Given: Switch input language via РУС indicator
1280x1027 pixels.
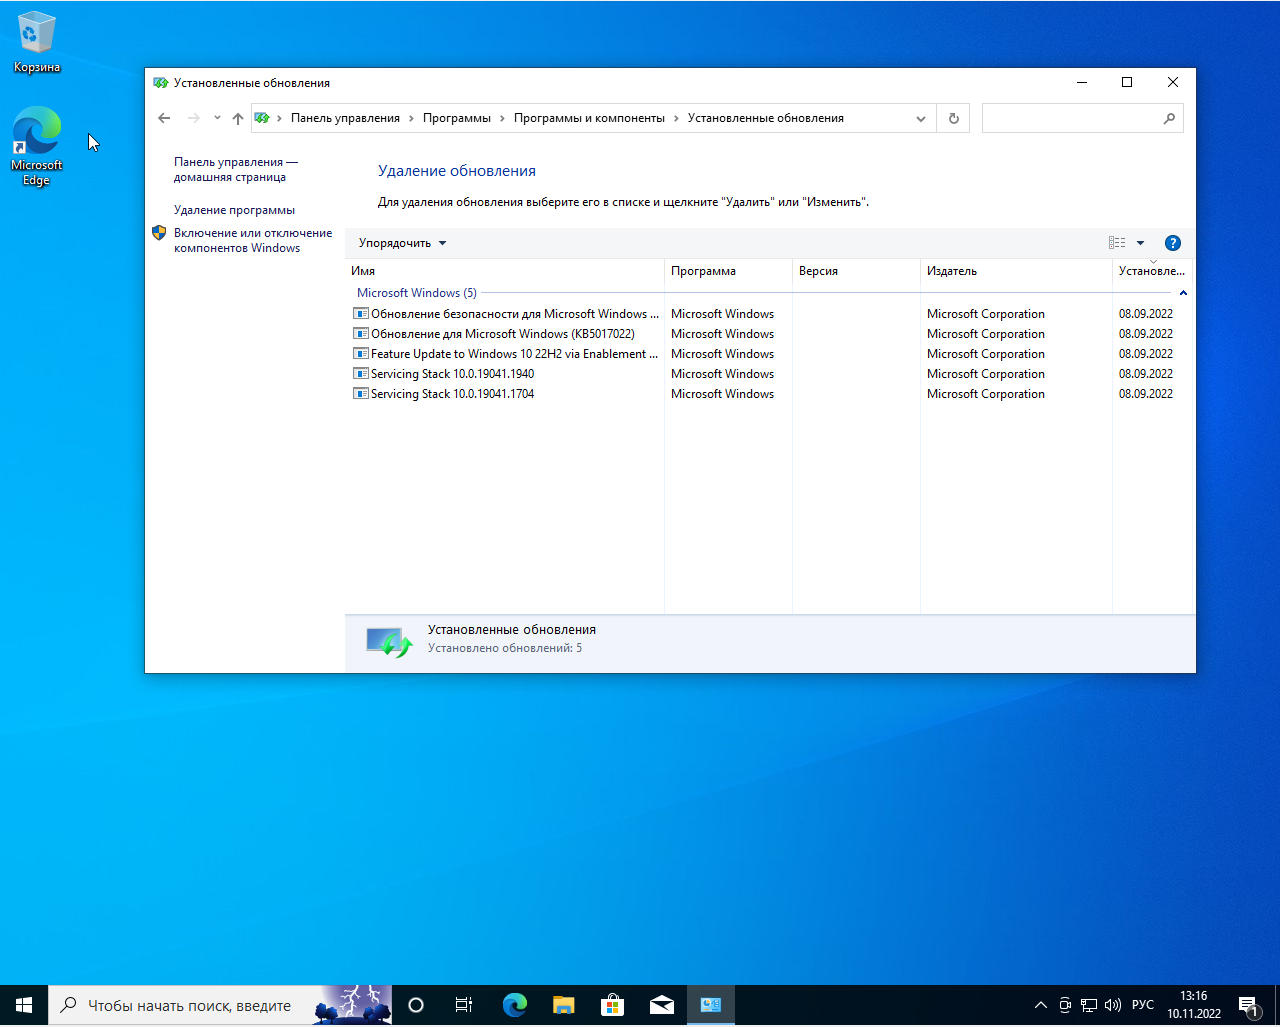Looking at the screenshot, I should pyautogui.click(x=1143, y=1005).
